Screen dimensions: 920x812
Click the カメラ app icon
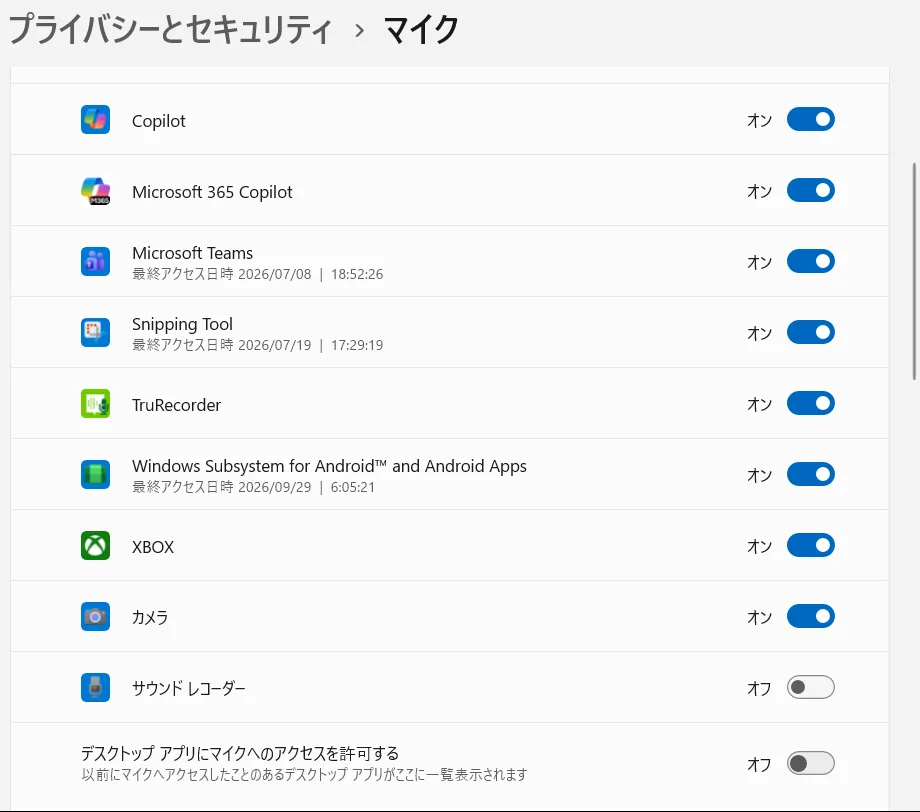coord(95,617)
